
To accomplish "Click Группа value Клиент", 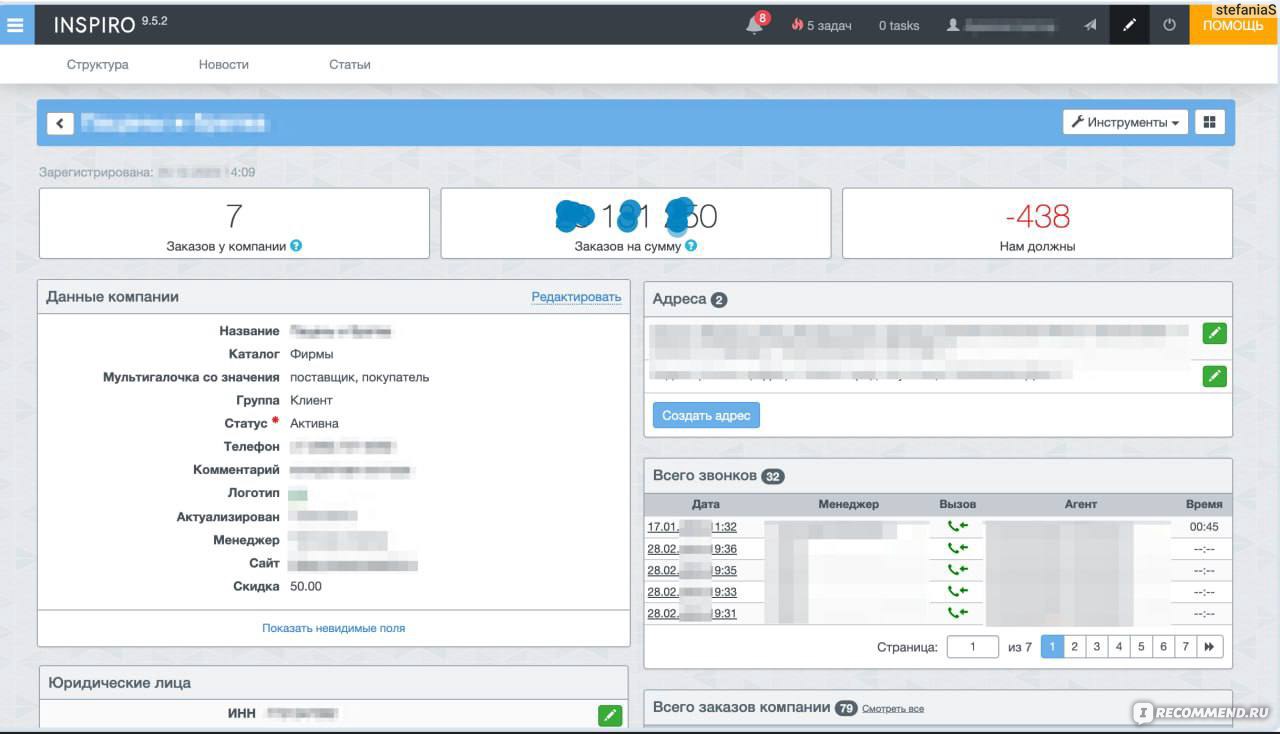I will click(311, 400).
